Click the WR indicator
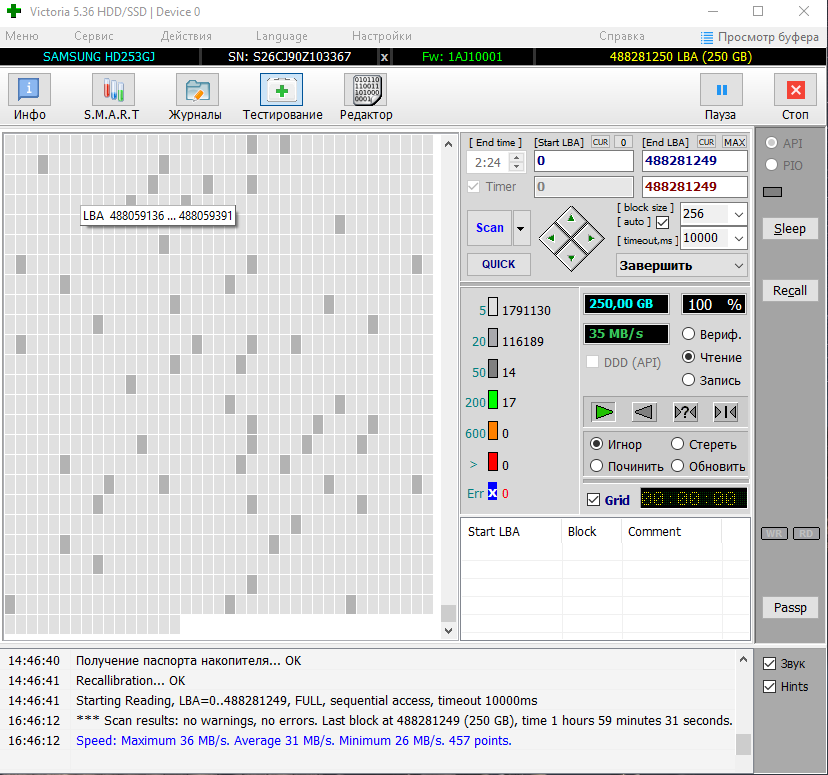 point(774,533)
